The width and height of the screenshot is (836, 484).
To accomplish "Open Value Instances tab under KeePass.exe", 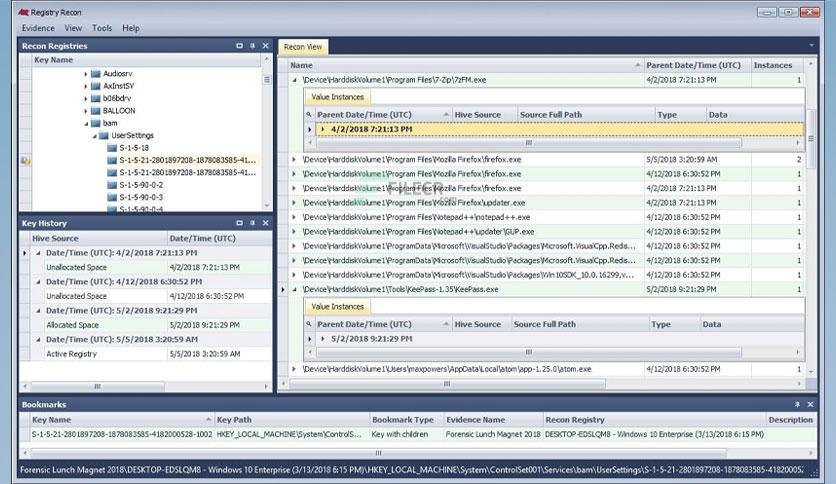I will [337, 306].
